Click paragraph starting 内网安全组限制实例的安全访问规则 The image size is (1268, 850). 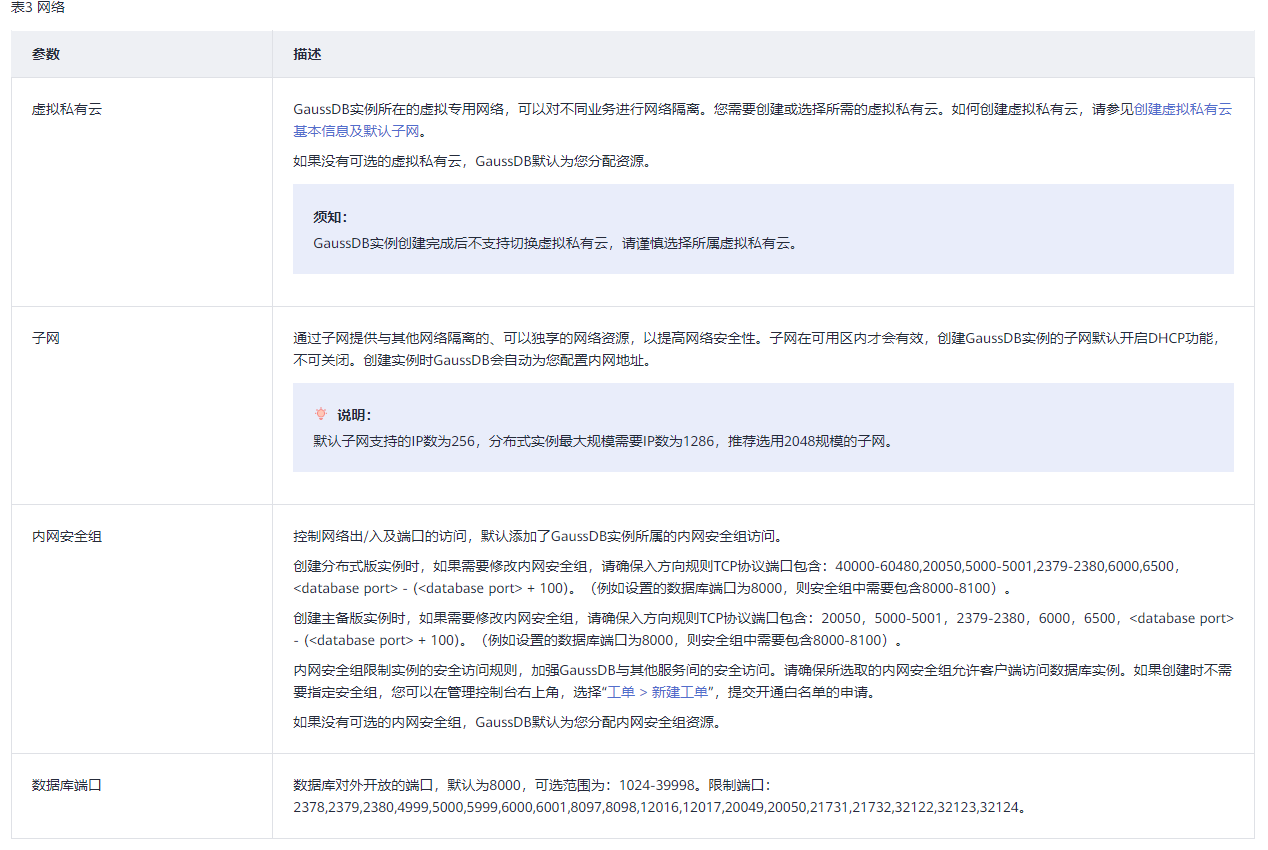pyautogui.click(x=762, y=681)
